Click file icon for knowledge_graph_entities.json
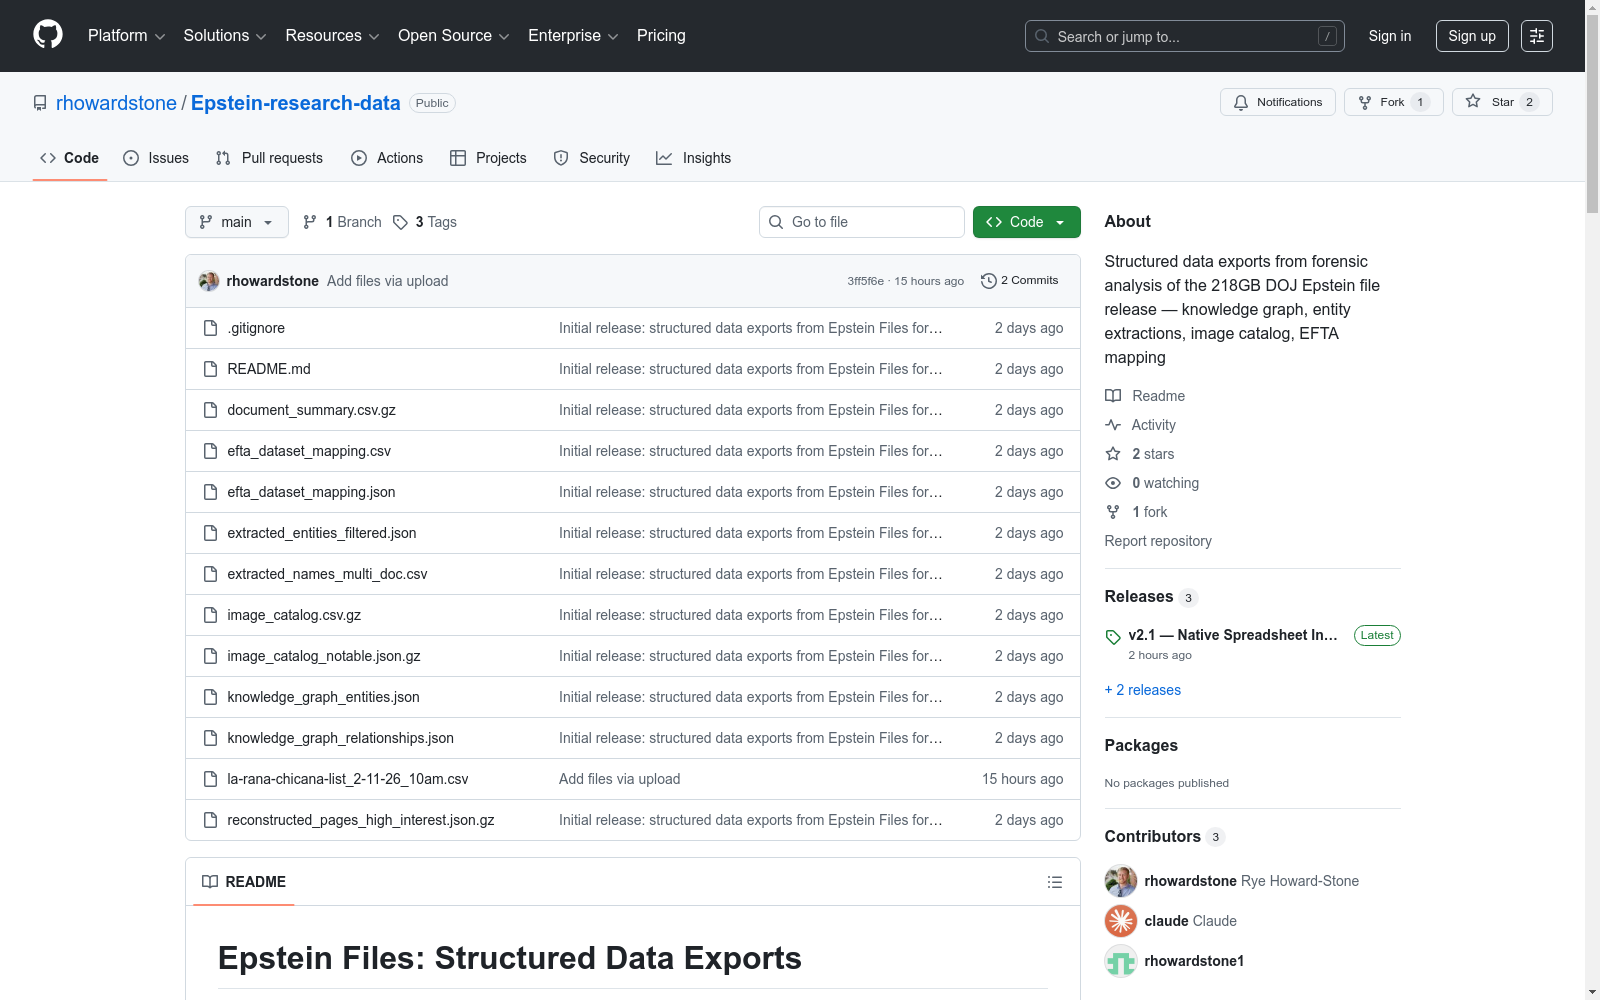This screenshot has width=1600, height=1000. point(210,697)
